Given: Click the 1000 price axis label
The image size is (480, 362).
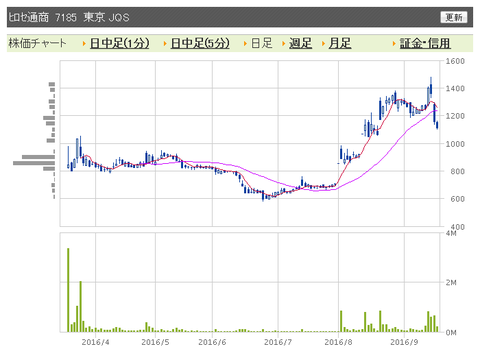Looking at the screenshot, I should [455, 144].
